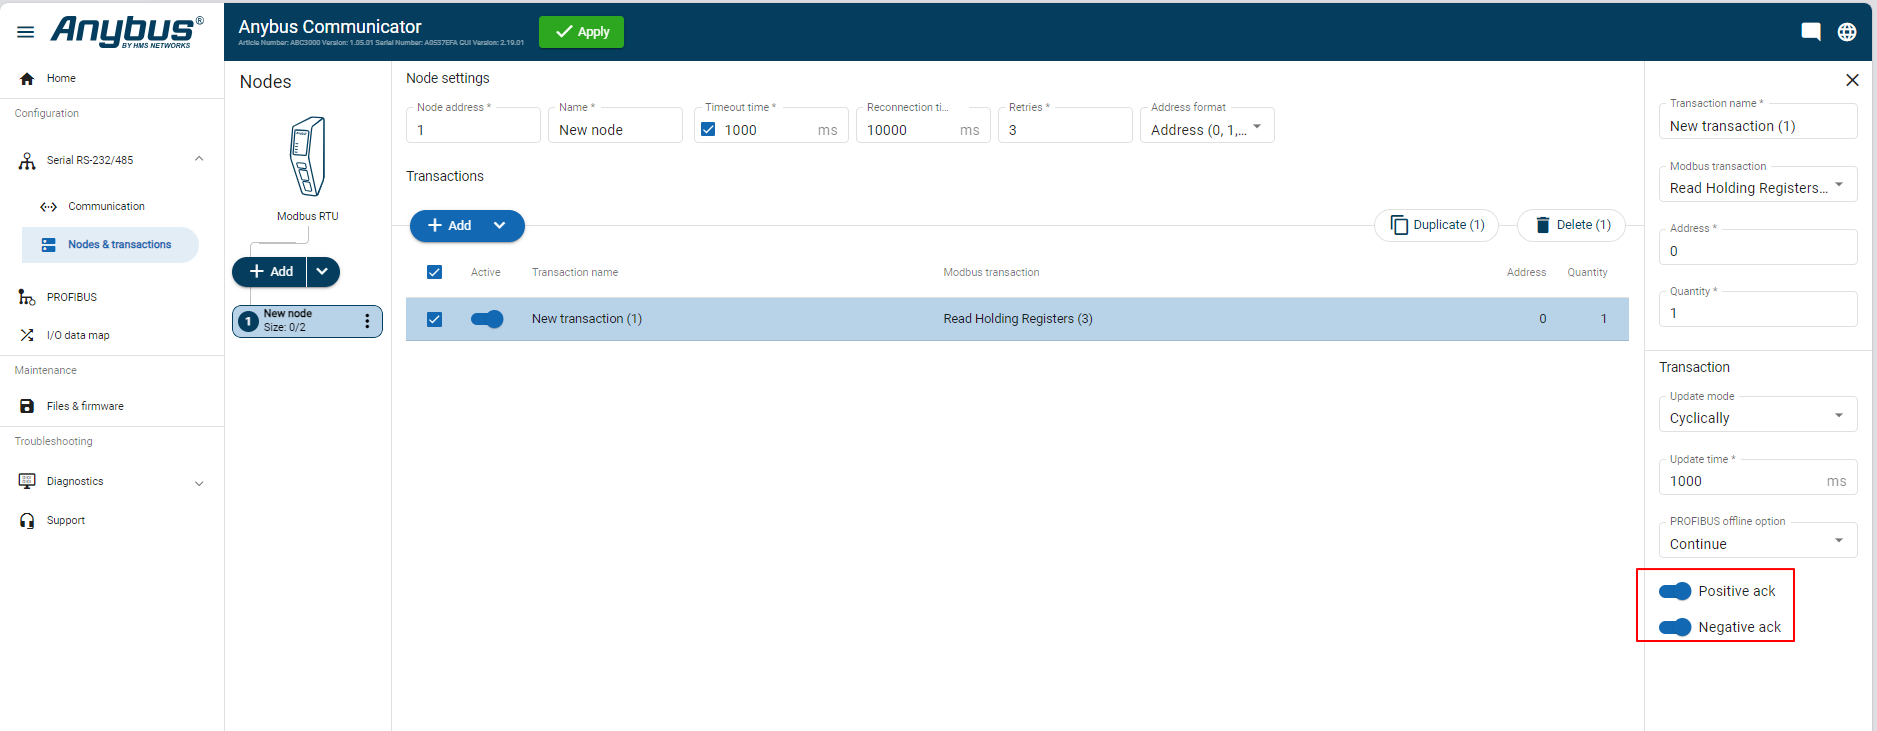This screenshot has height=731, width=1877.
Task: Open the Address format dropdown
Action: (x=1207, y=129)
